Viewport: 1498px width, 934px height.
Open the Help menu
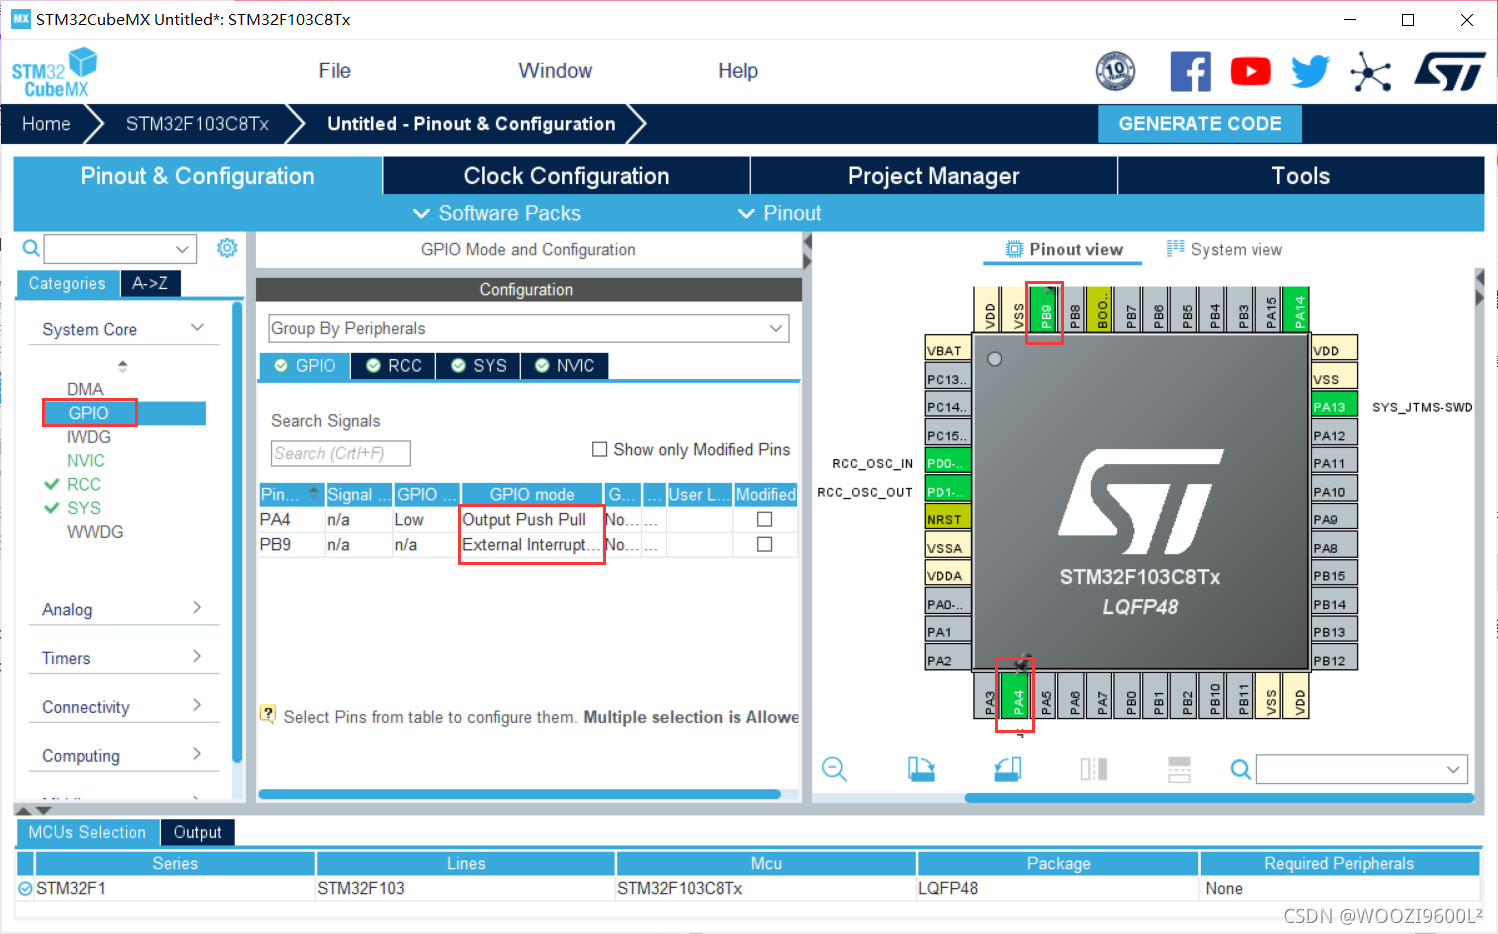[x=738, y=71]
